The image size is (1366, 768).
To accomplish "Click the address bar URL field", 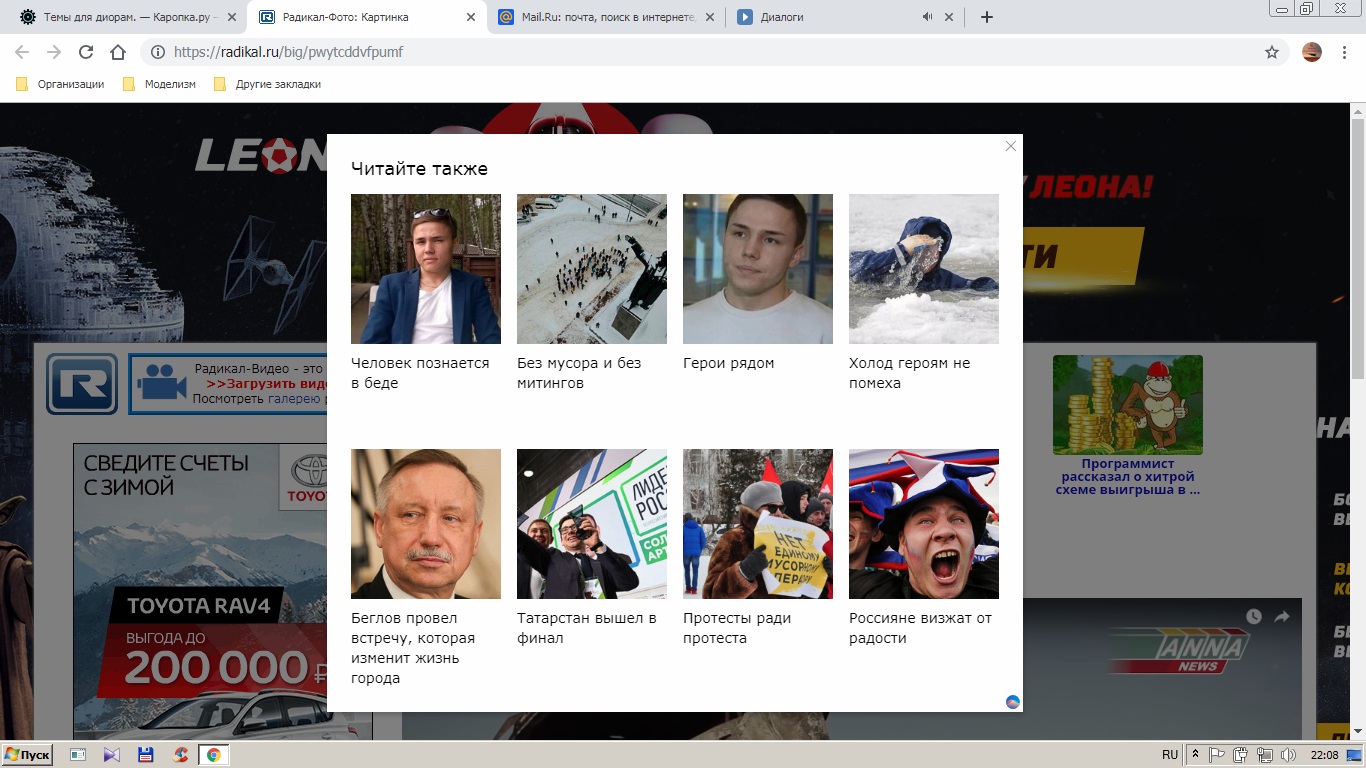I will point(700,52).
